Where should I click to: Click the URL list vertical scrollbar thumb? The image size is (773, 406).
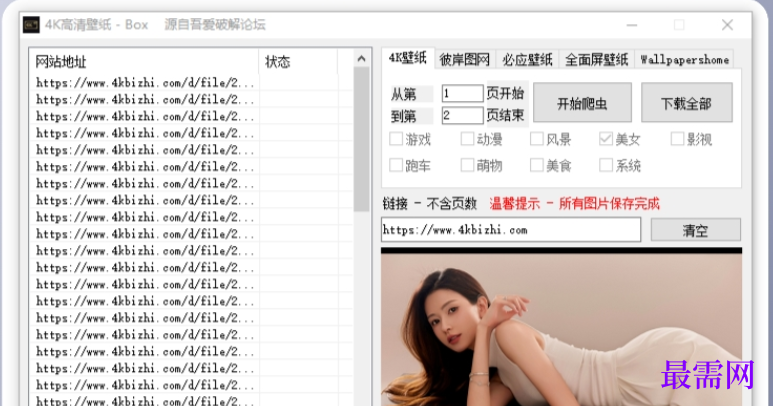[361, 139]
